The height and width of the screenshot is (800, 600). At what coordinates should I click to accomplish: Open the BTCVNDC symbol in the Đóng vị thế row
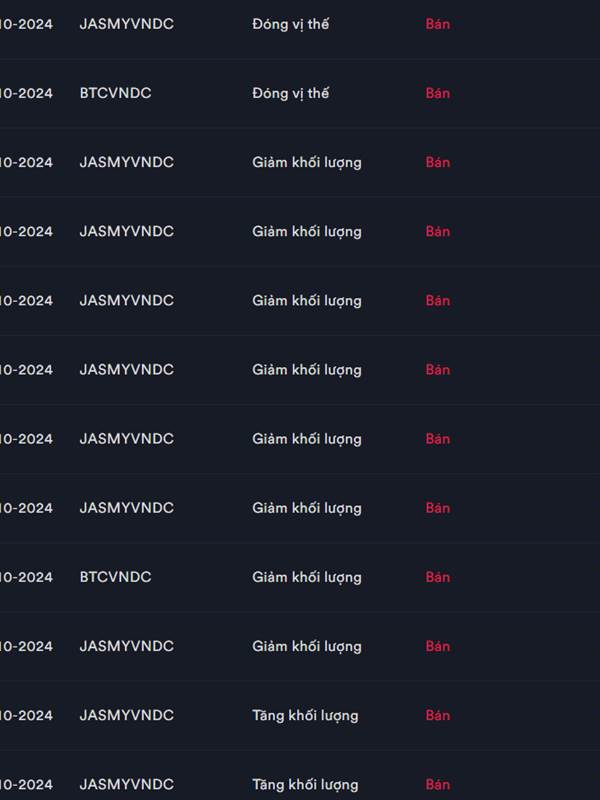click(115, 93)
